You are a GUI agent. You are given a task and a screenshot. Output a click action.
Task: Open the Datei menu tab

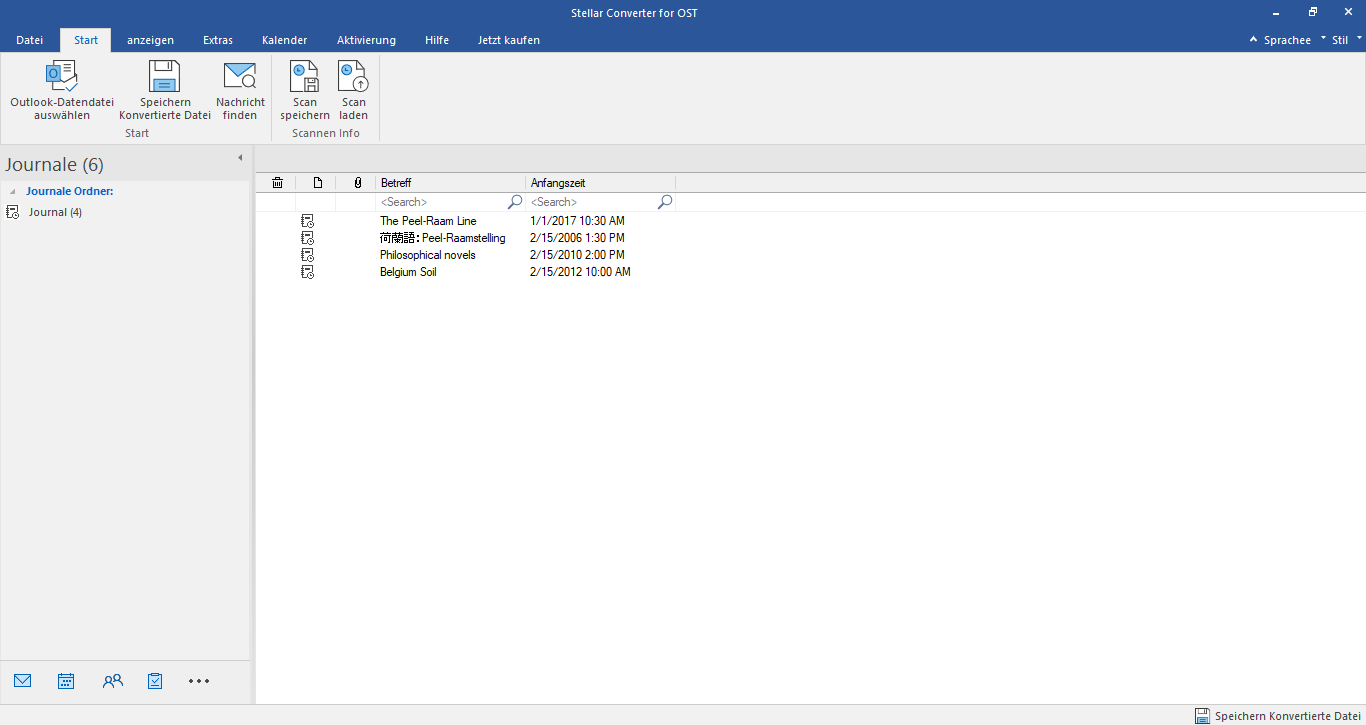(x=30, y=40)
